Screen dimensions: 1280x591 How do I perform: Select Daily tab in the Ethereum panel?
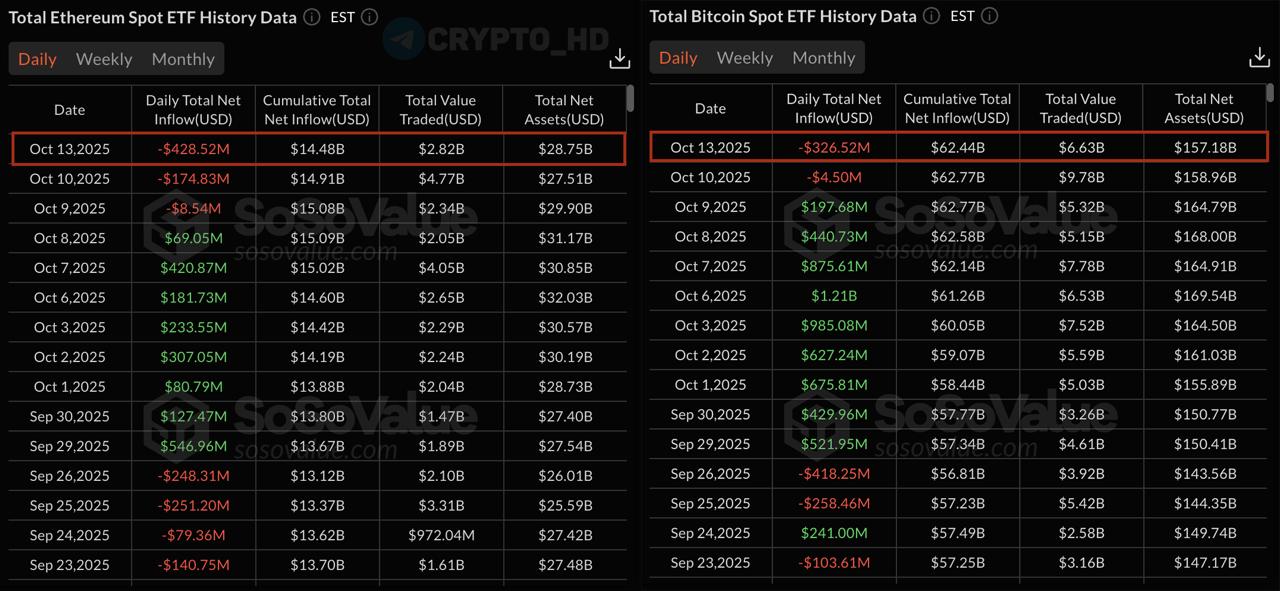point(37,59)
